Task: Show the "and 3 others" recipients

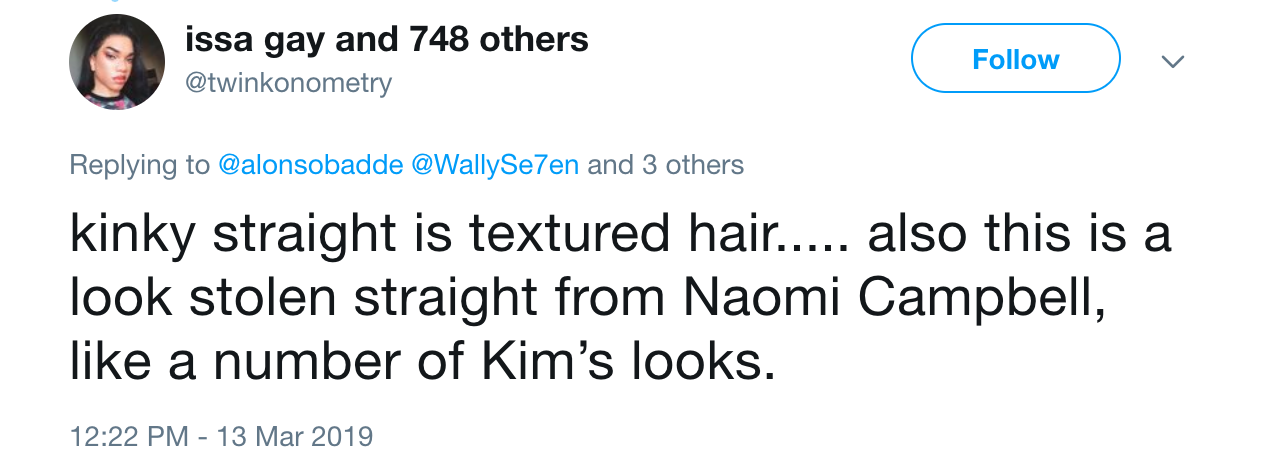Action: click(x=665, y=165)
